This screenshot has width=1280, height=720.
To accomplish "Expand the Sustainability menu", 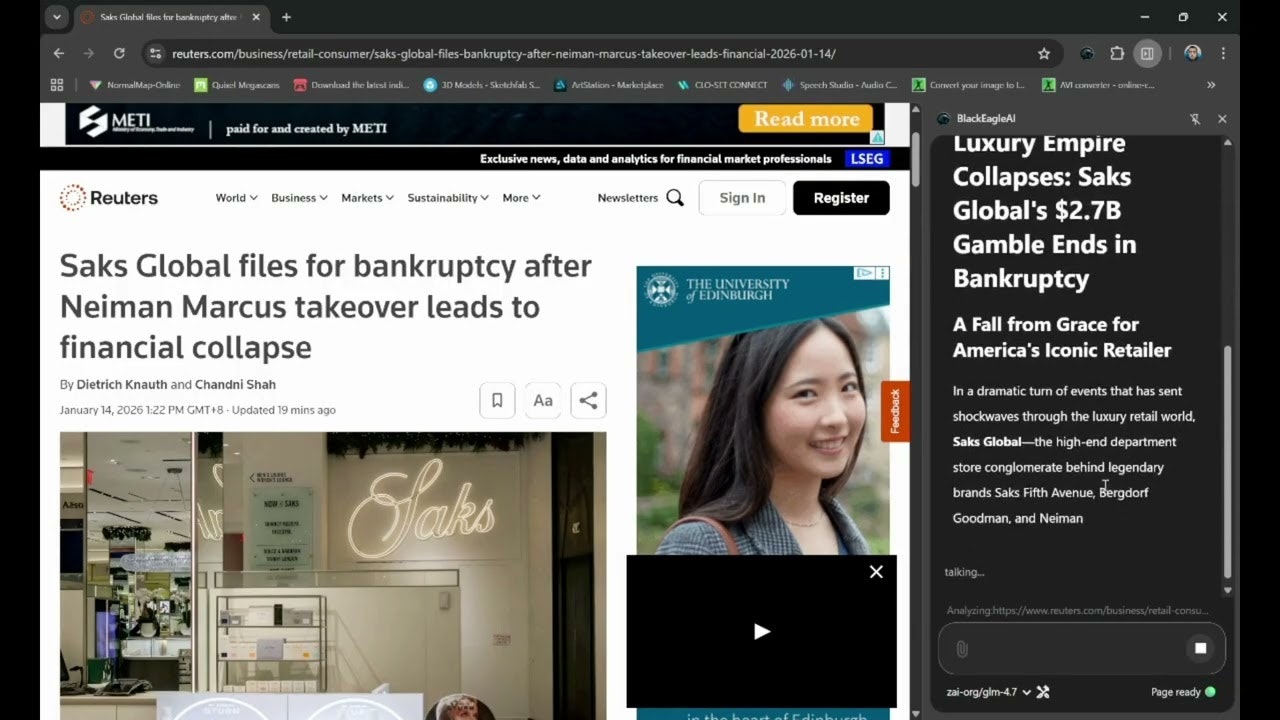I will click(x=448, y=198).
